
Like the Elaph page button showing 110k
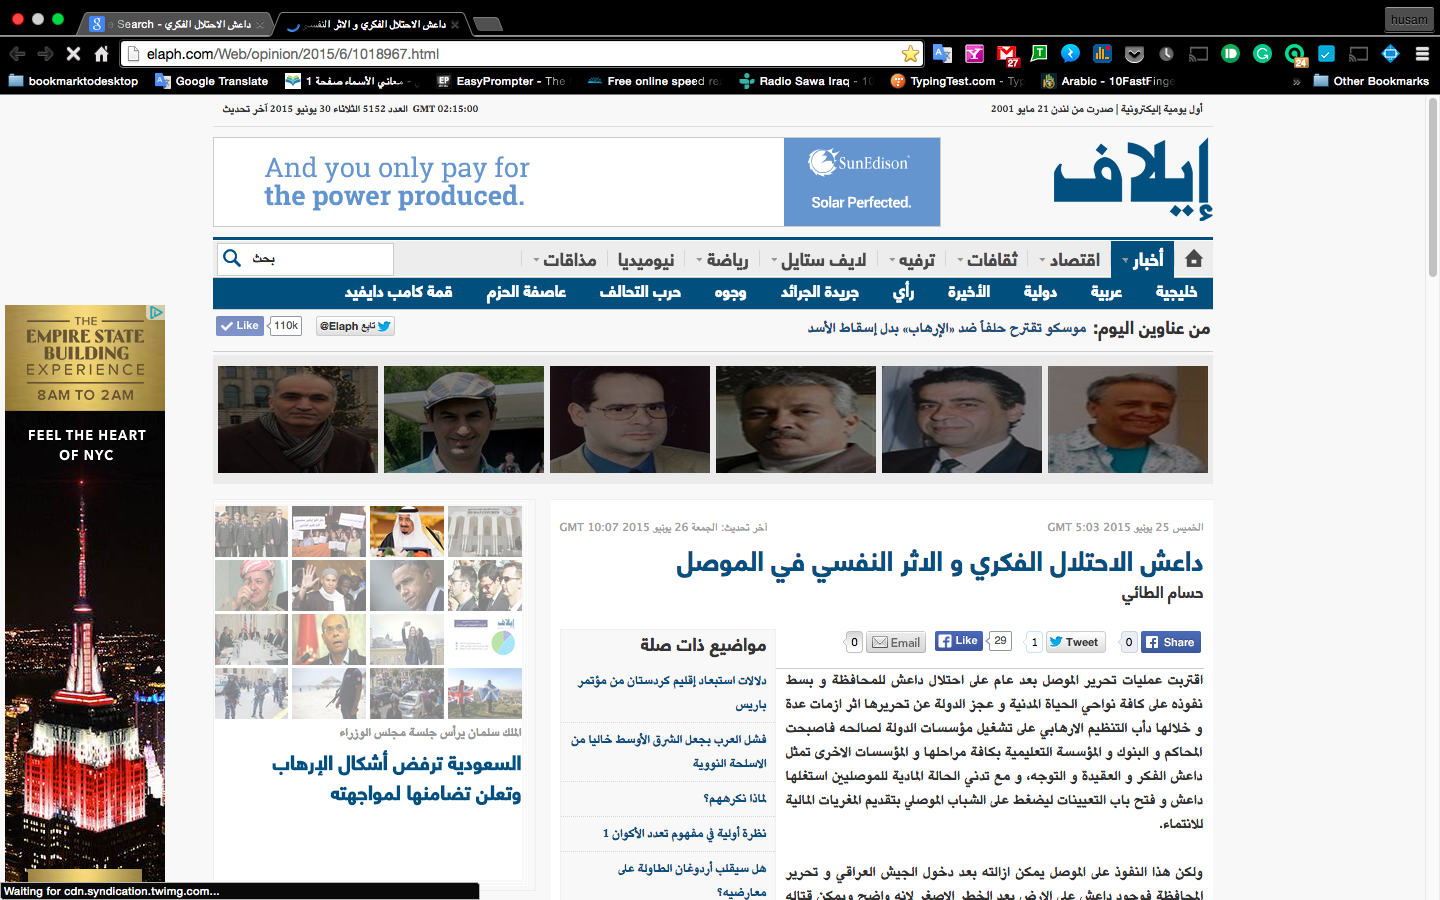click(240, 326)
